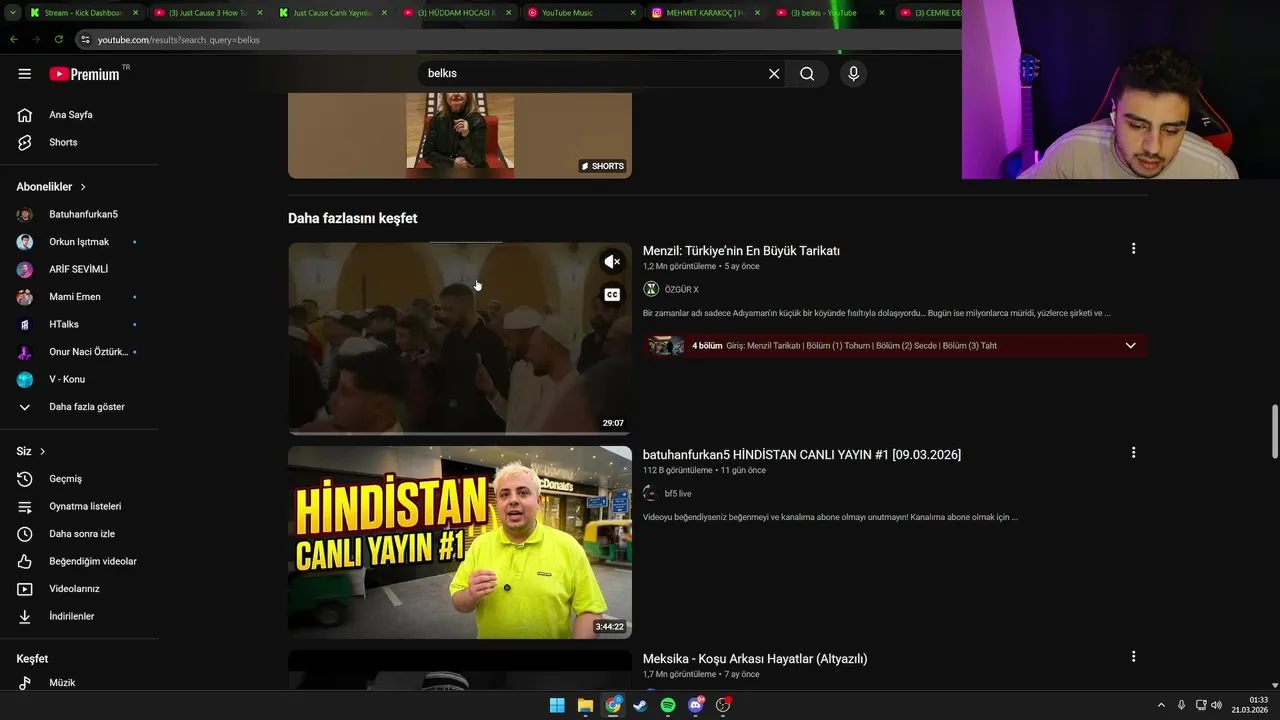
Task: Expand the Siz section arrow
Action: 42,452
